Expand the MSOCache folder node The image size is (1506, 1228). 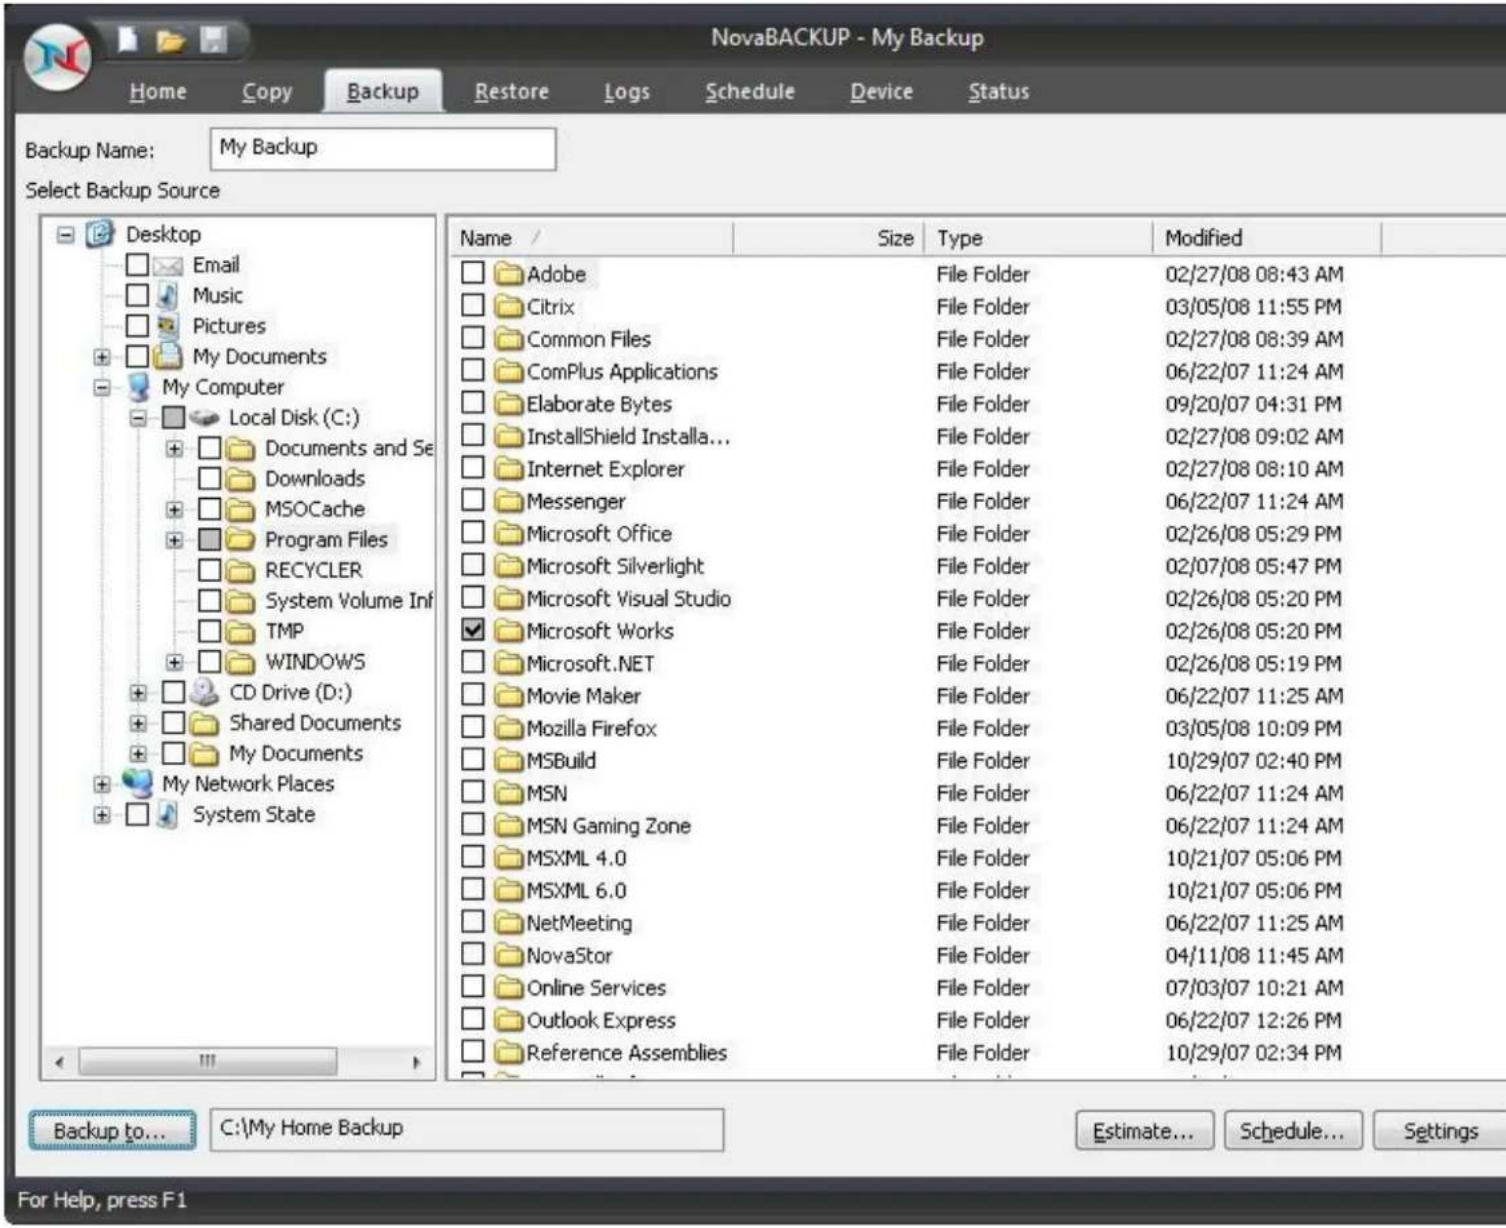174,510
